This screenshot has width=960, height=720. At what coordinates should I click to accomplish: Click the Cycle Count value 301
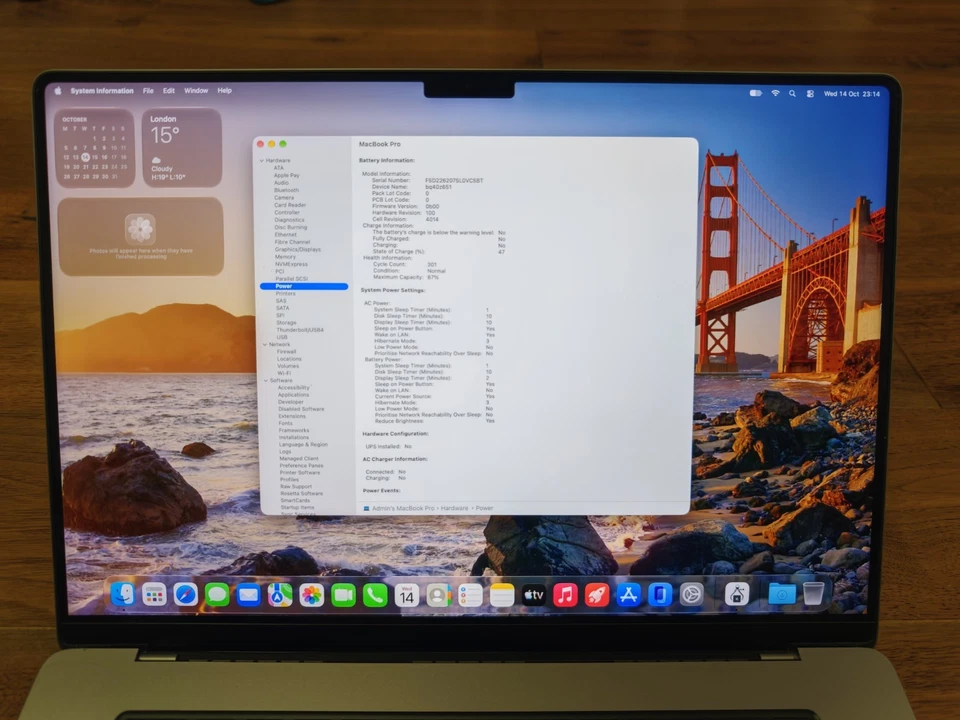coord(432,264)
